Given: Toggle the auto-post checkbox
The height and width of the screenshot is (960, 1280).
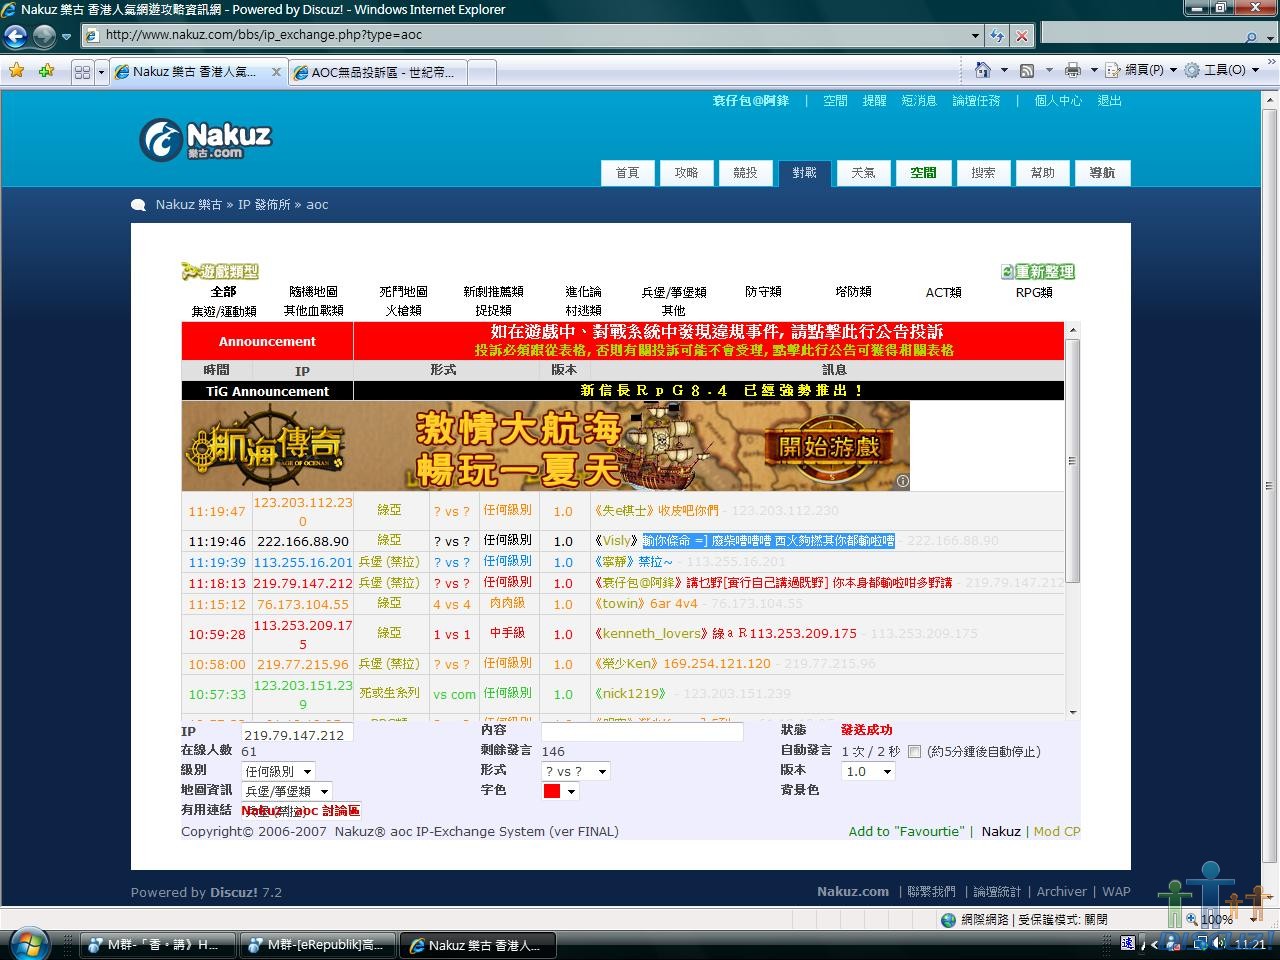Looking at the screenshot, I should (x=914, y=751).
